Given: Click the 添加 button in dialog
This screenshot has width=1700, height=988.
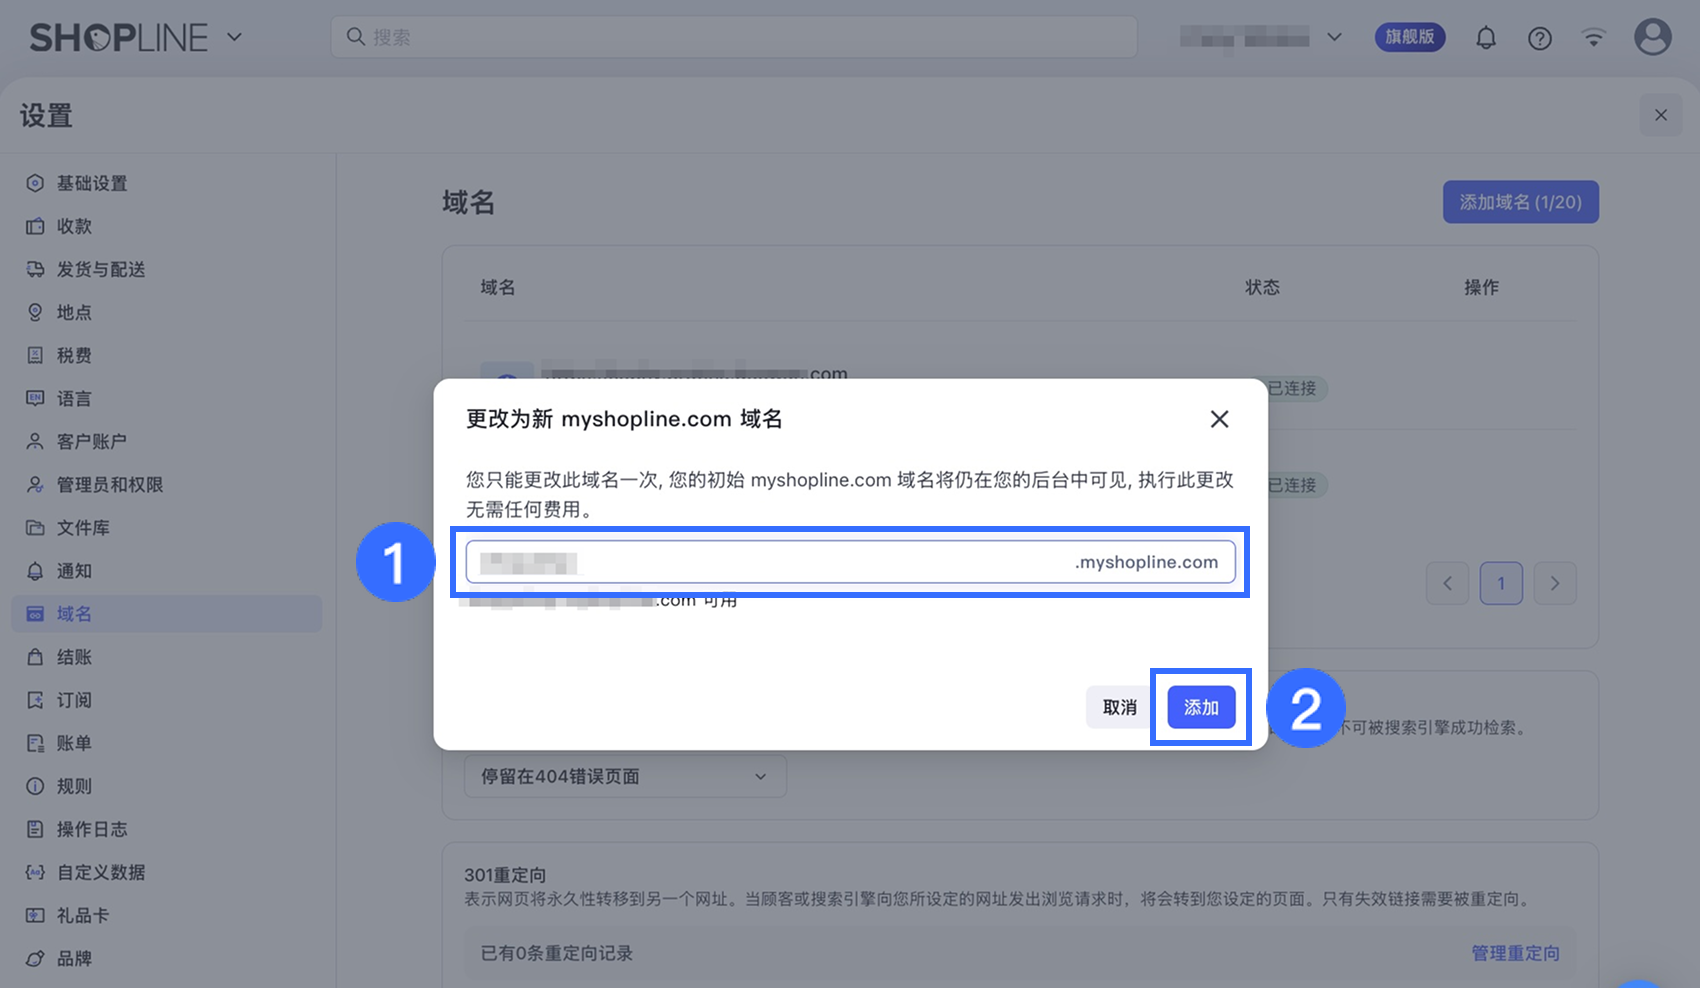Looking at the screenshot, I should coord(1201,707).
